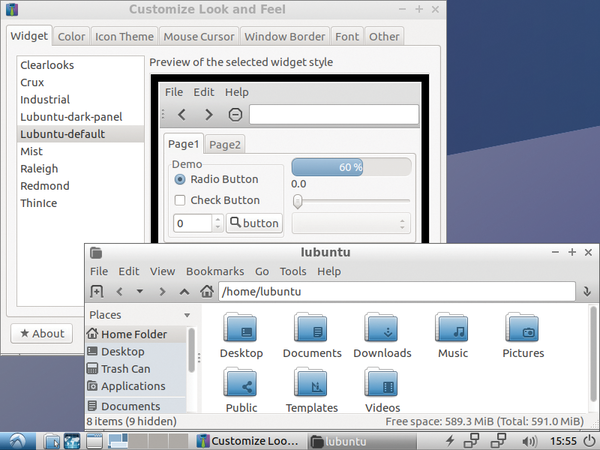Select the Clearlooks widget theme
The height and width of the screenshot is (450, 600).
tap(80, 65)
